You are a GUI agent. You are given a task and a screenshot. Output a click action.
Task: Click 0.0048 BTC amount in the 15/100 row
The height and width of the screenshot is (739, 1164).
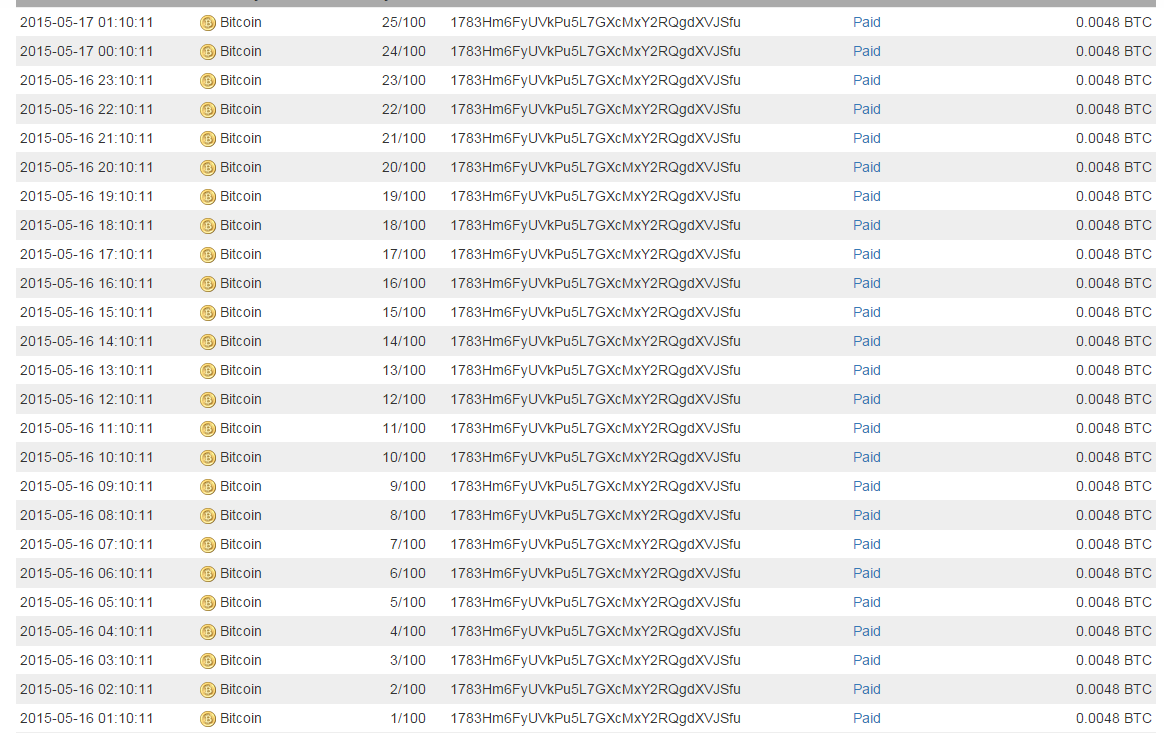(x=1114, y=312)
